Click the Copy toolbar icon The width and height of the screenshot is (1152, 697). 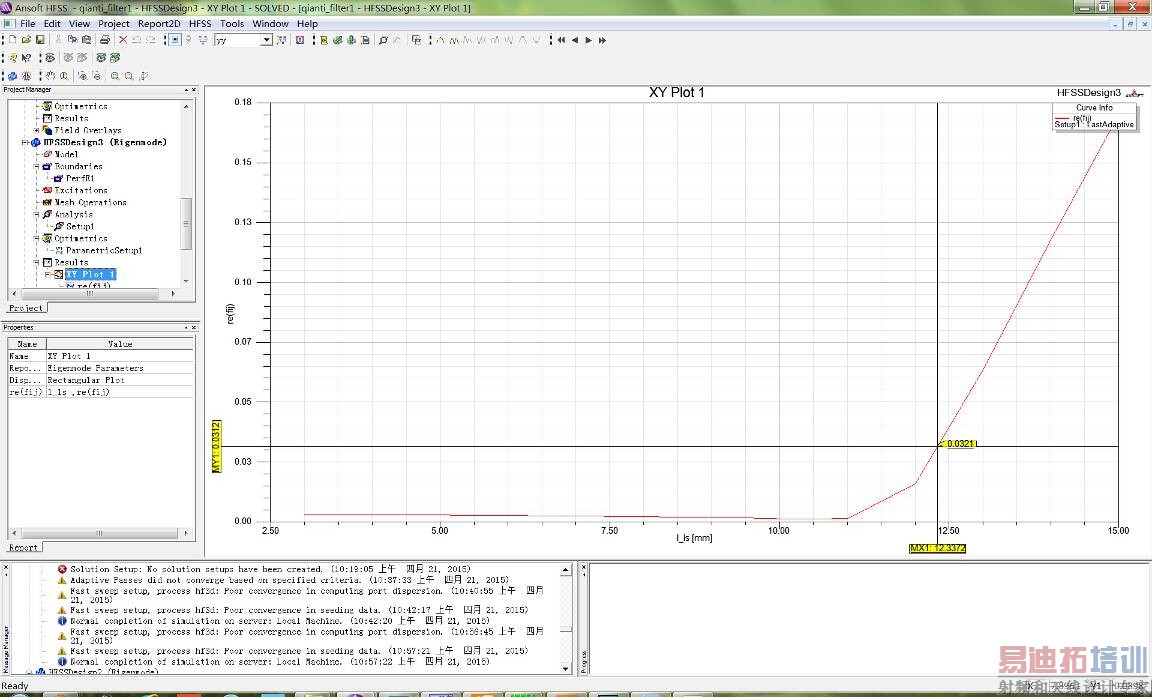(x=73, y=40)
